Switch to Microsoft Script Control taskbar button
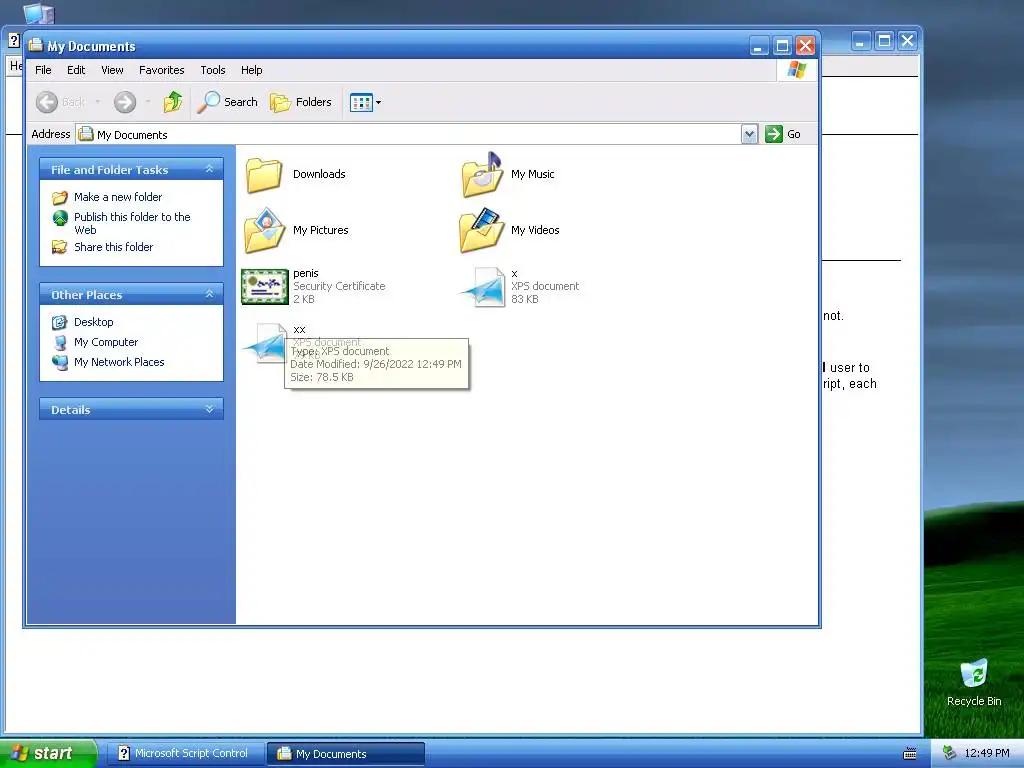 (x=185, y=754)
